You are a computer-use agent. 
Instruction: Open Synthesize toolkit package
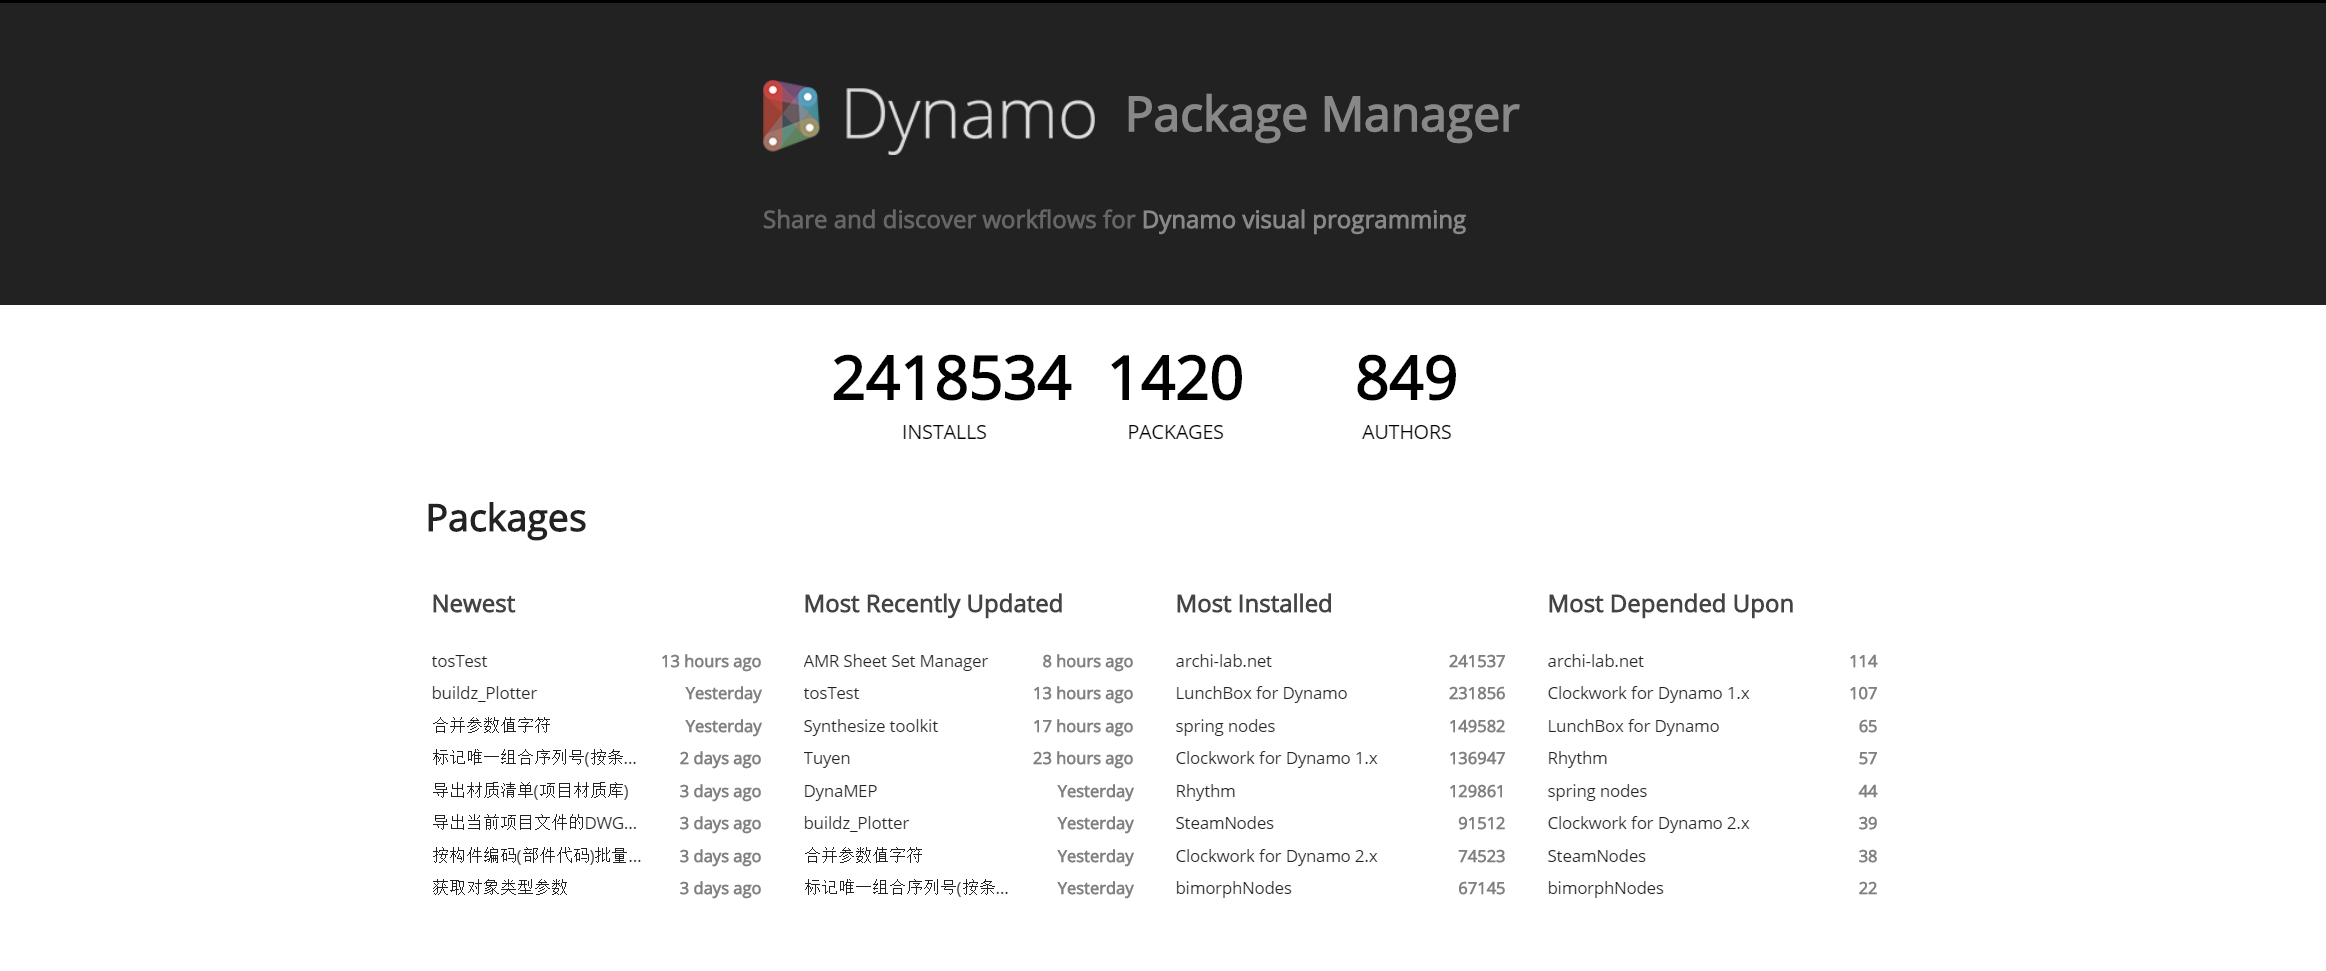870,726
